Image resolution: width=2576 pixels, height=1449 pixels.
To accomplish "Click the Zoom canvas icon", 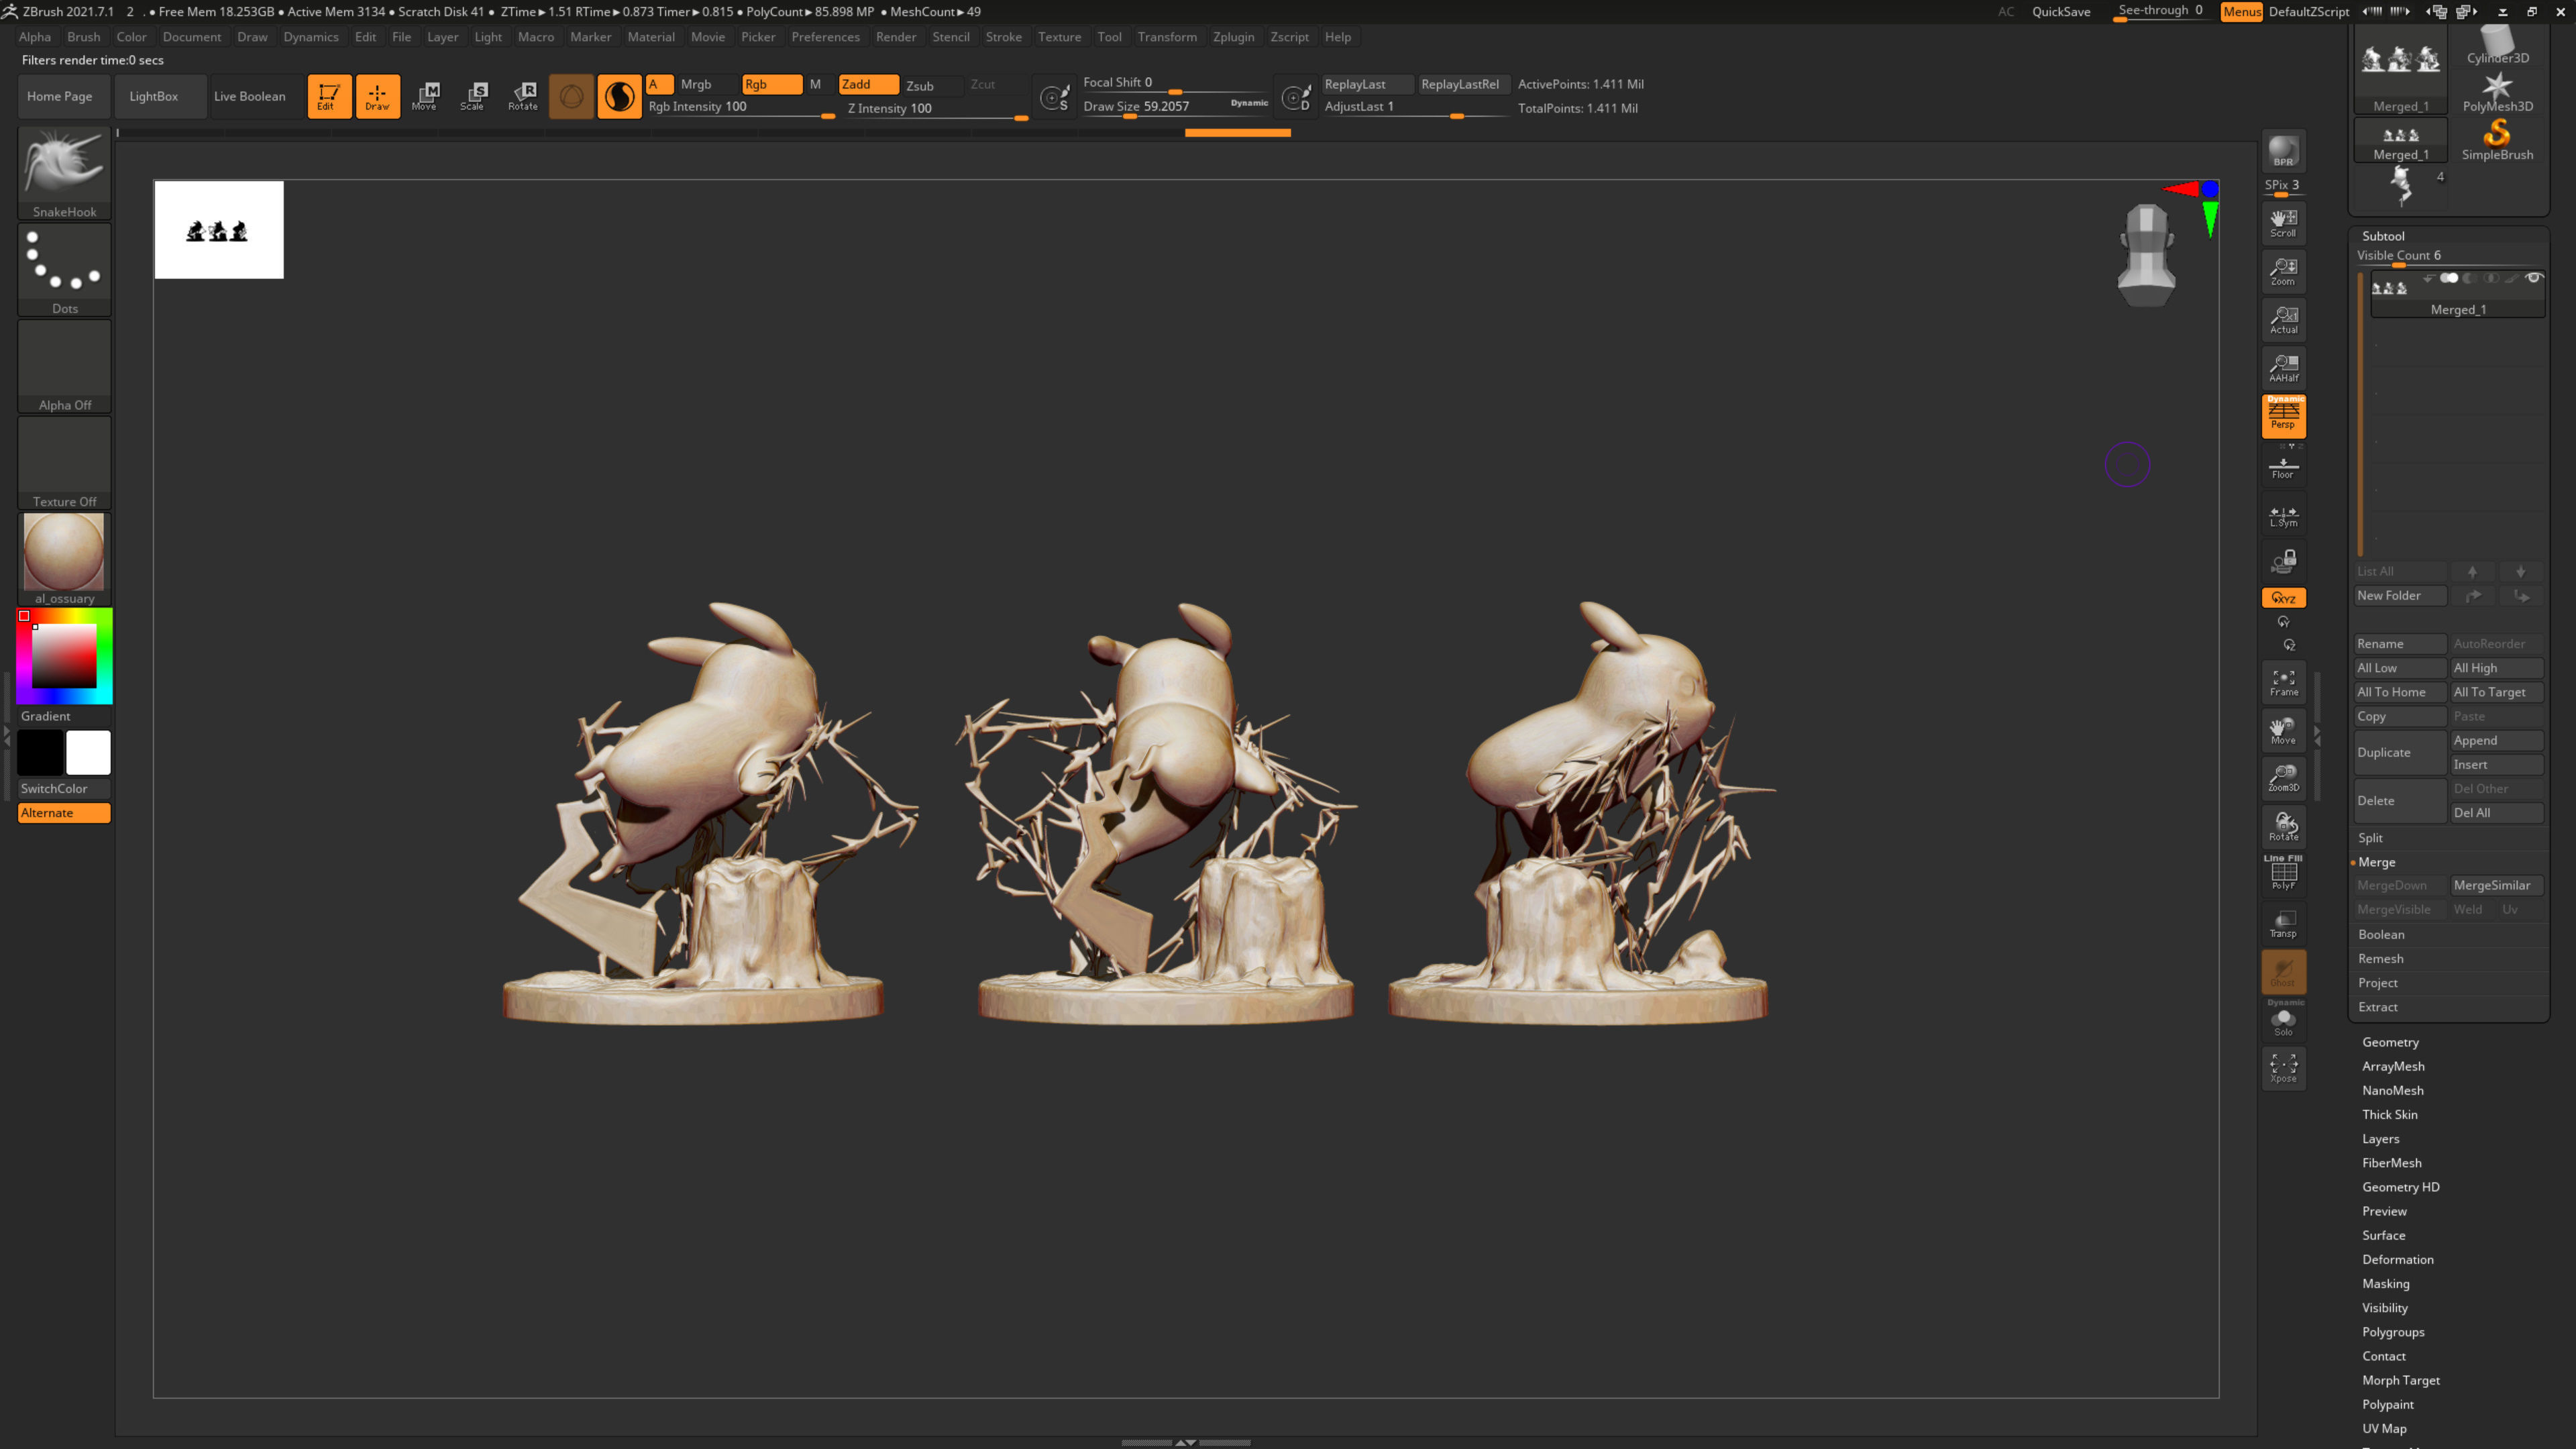I will [2284, 271].
